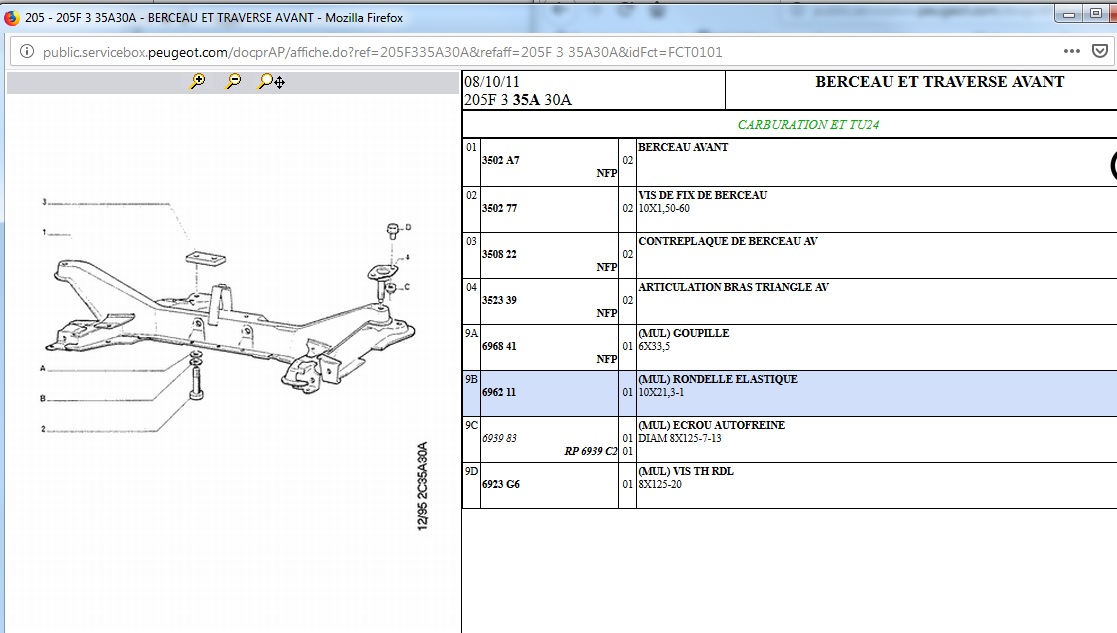Select the zoom and pan magnifier tool
This screenshot has width=1117, height=633.
(271, 81)
